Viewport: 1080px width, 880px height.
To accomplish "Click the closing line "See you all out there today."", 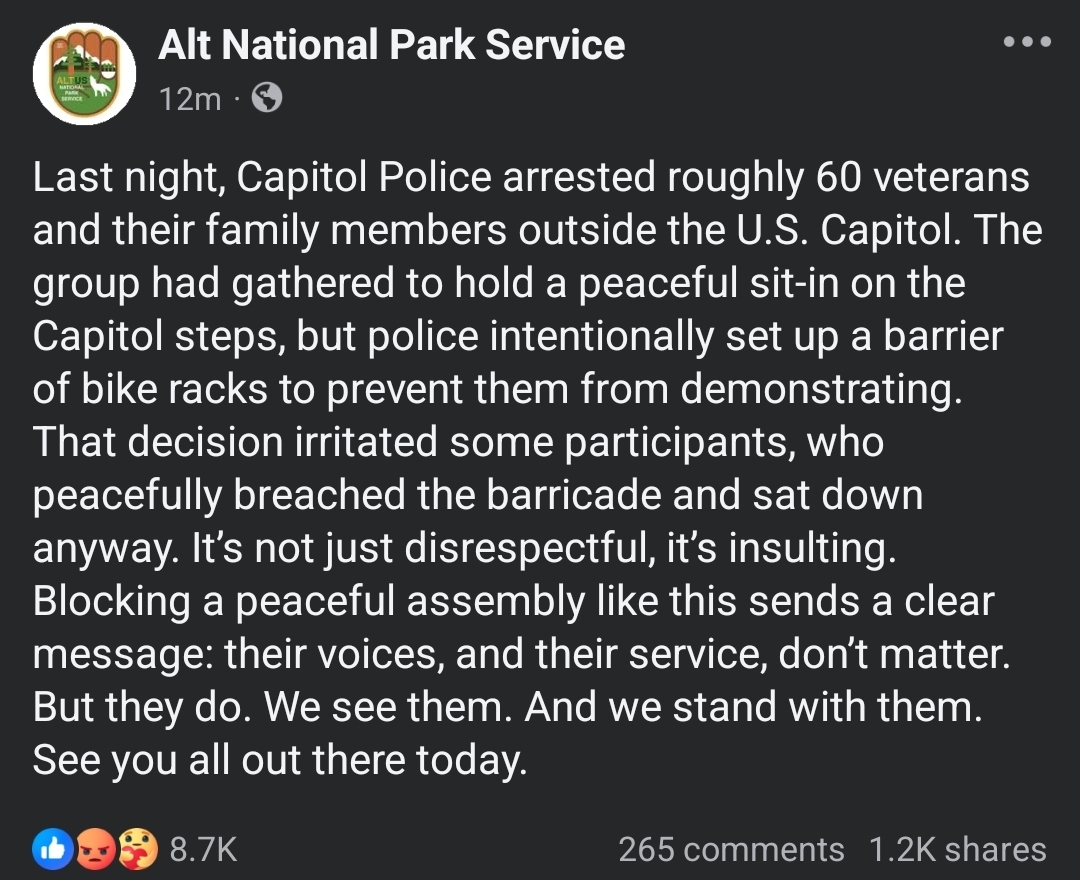I will [280, 760].
